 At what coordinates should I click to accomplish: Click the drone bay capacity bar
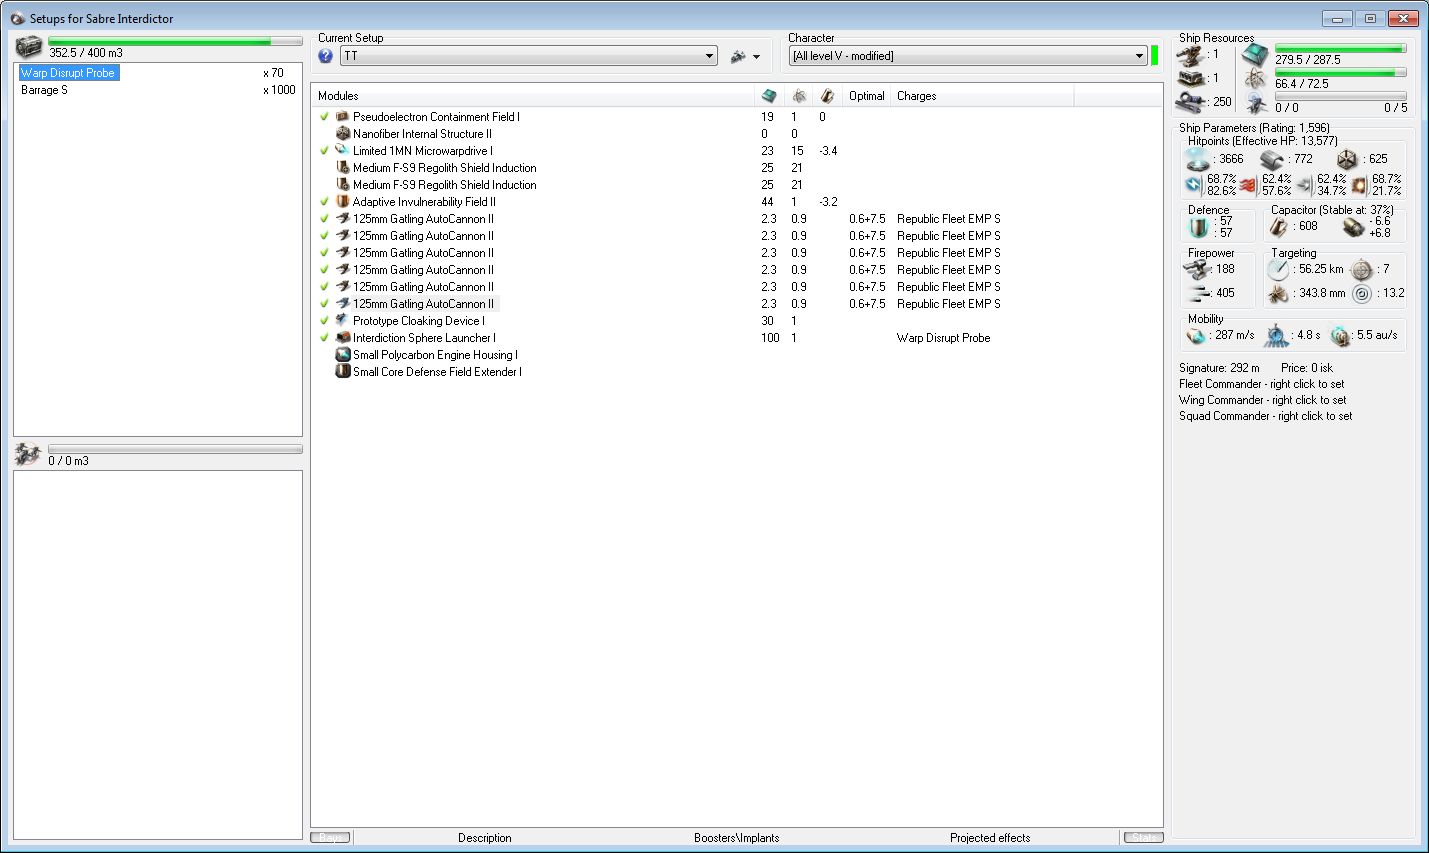click(175, 450)
